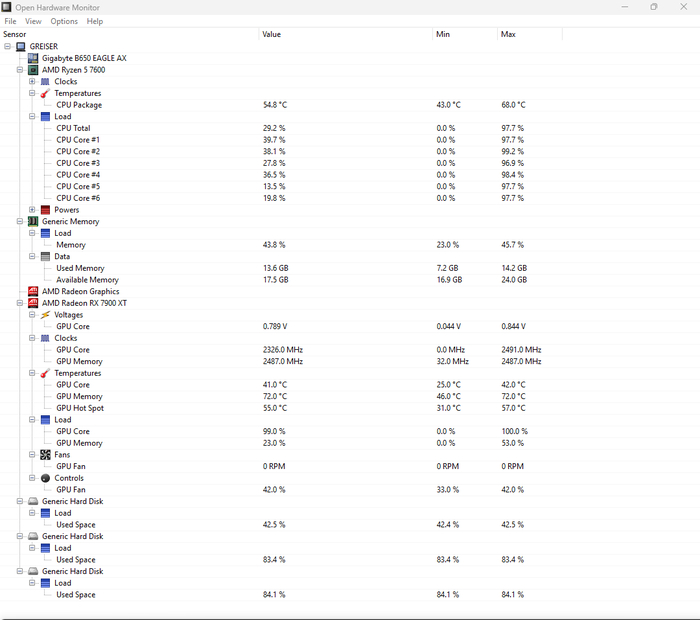
Task: Click the 43.8 % Memory load value
Action: pos(274,245)
